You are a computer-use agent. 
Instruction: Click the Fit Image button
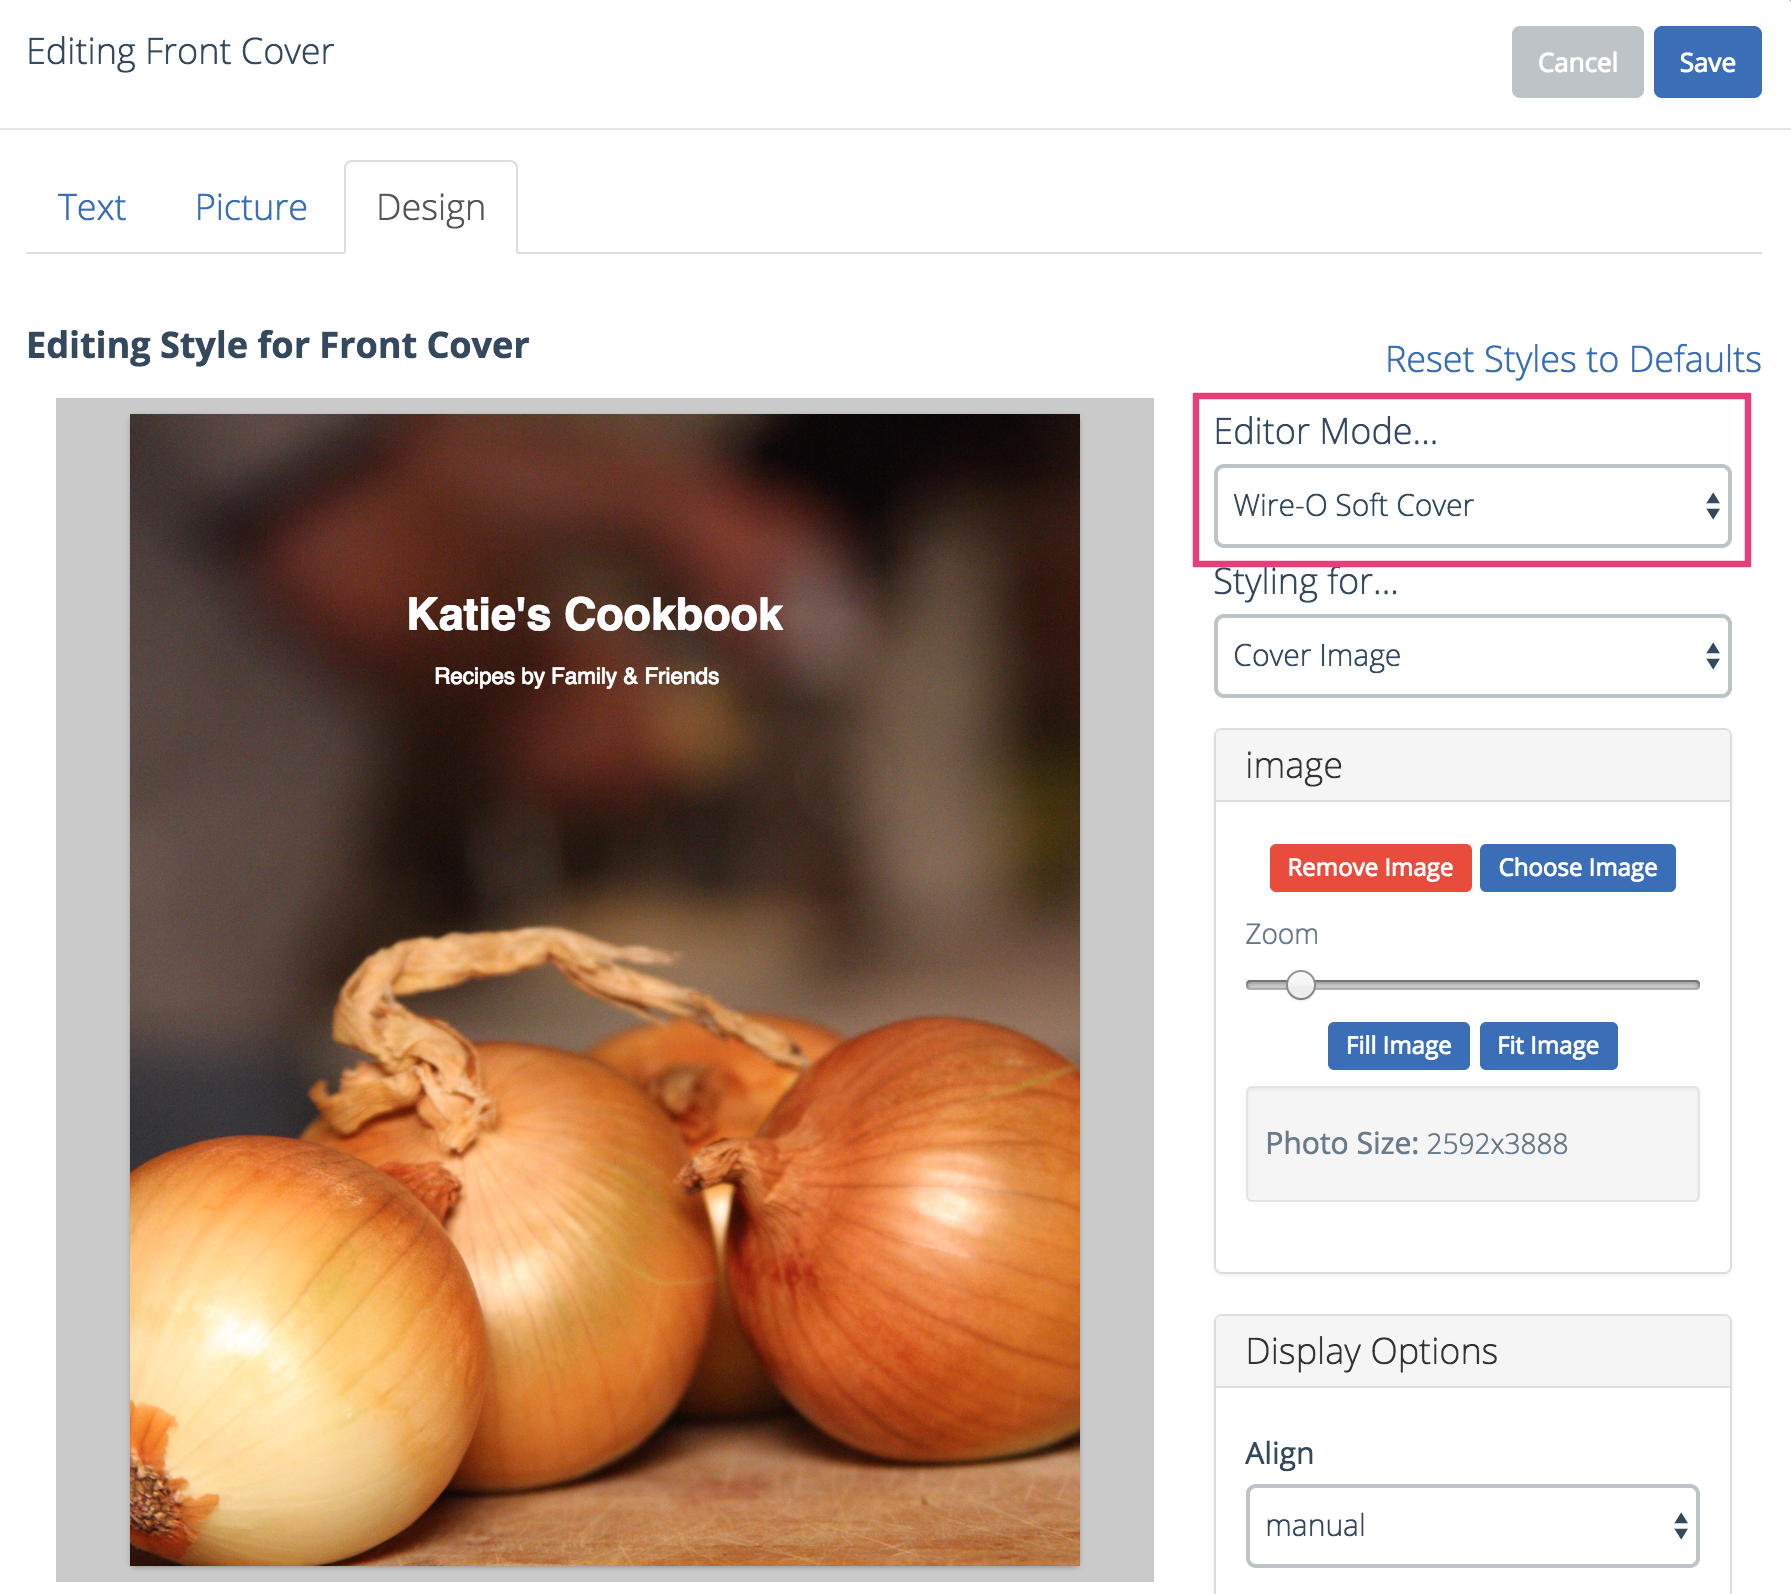[x=1548, y=1046]
